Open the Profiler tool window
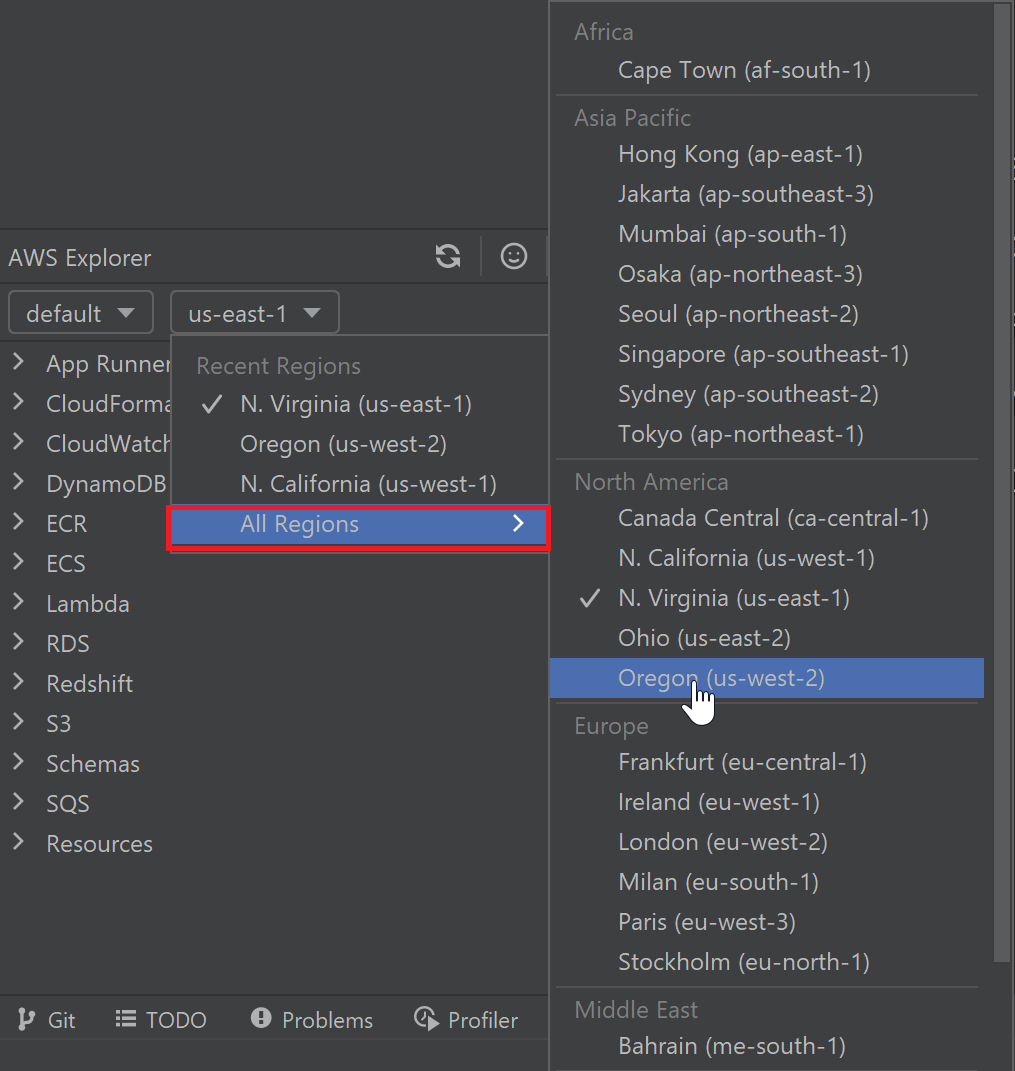The width and height of the screenshot is (1015, 1071). point(466,1020)
